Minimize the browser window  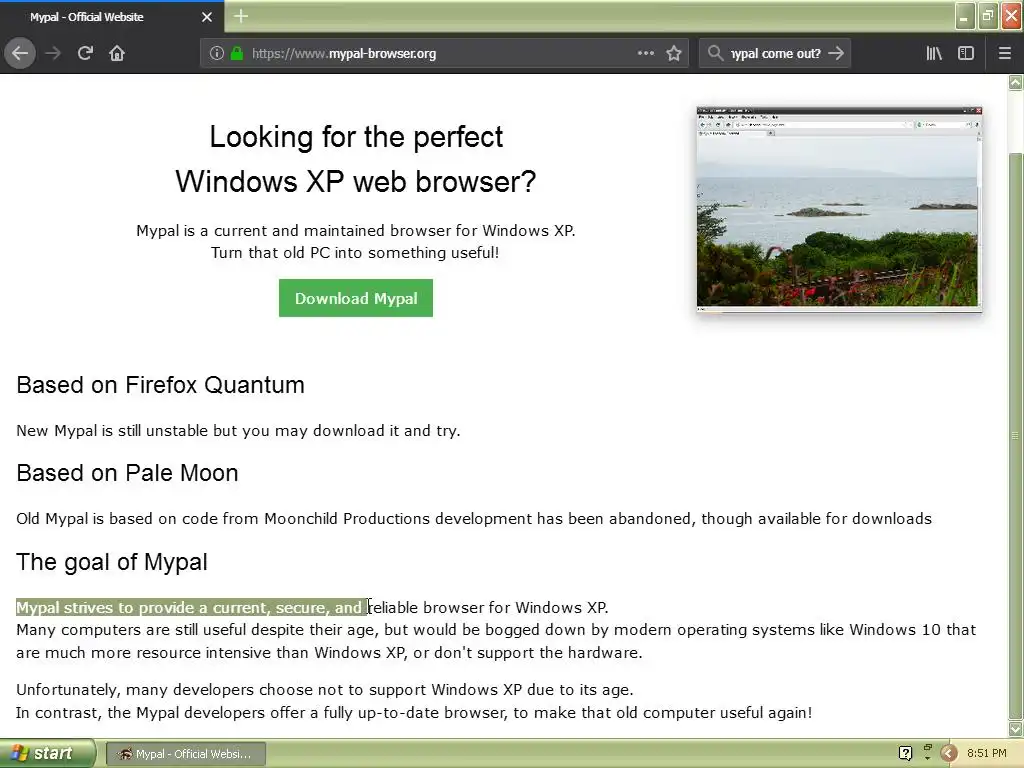[965, 16]
